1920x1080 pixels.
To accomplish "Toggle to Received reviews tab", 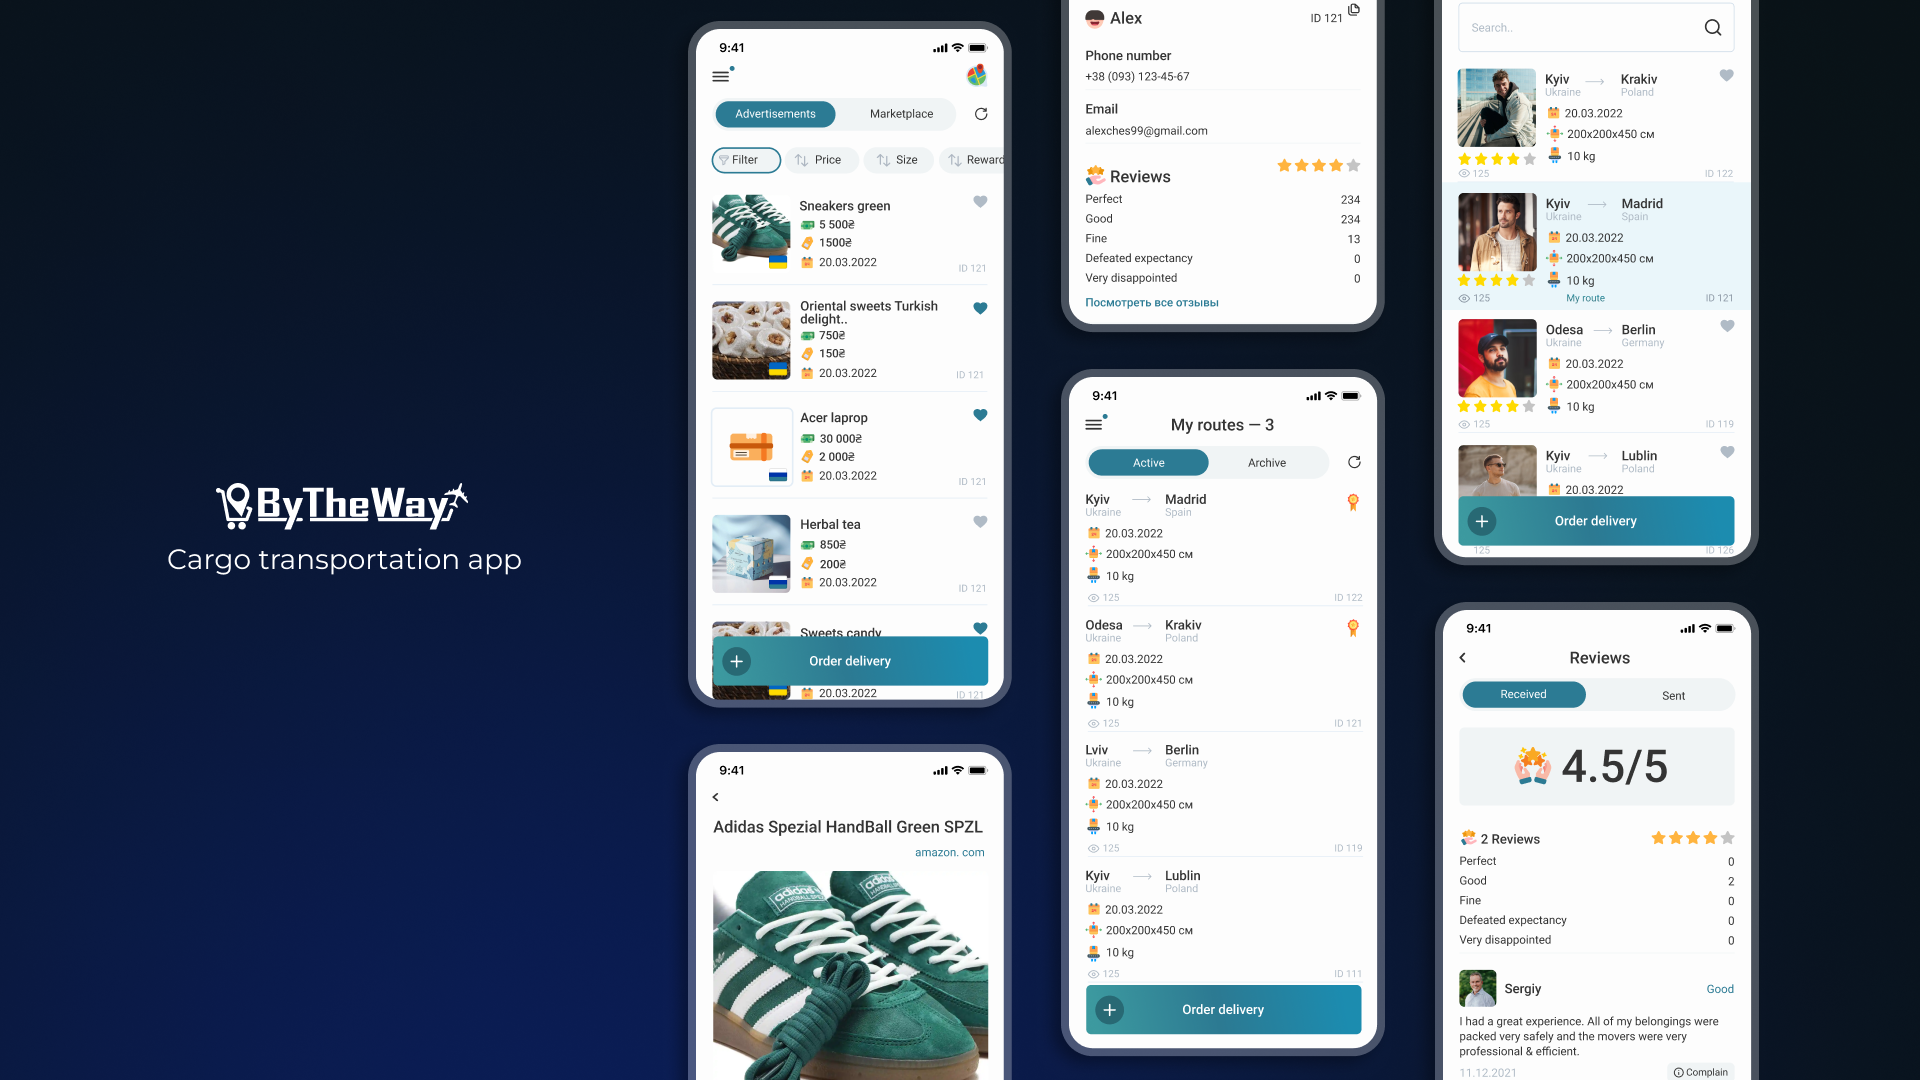I will pyautogui.click(x=1522, y=695).
